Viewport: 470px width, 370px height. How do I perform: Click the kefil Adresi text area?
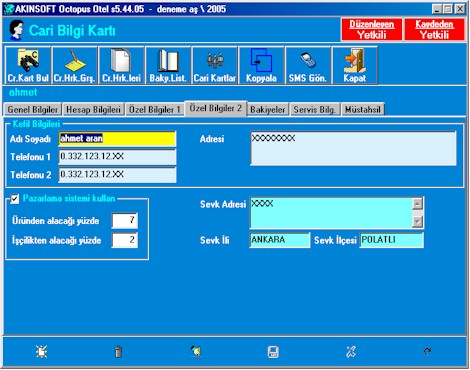pyautogui.click(x=353, y=148)
